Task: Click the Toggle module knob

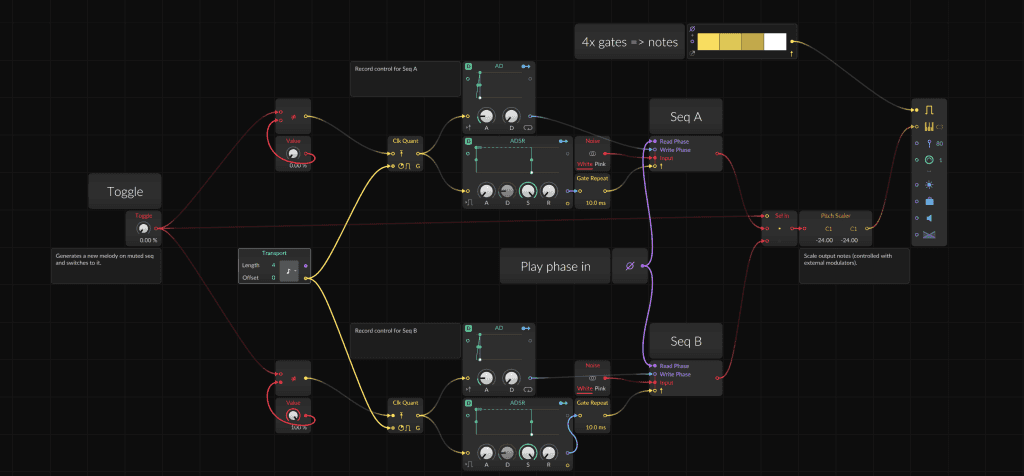Action: click(143, 229)
